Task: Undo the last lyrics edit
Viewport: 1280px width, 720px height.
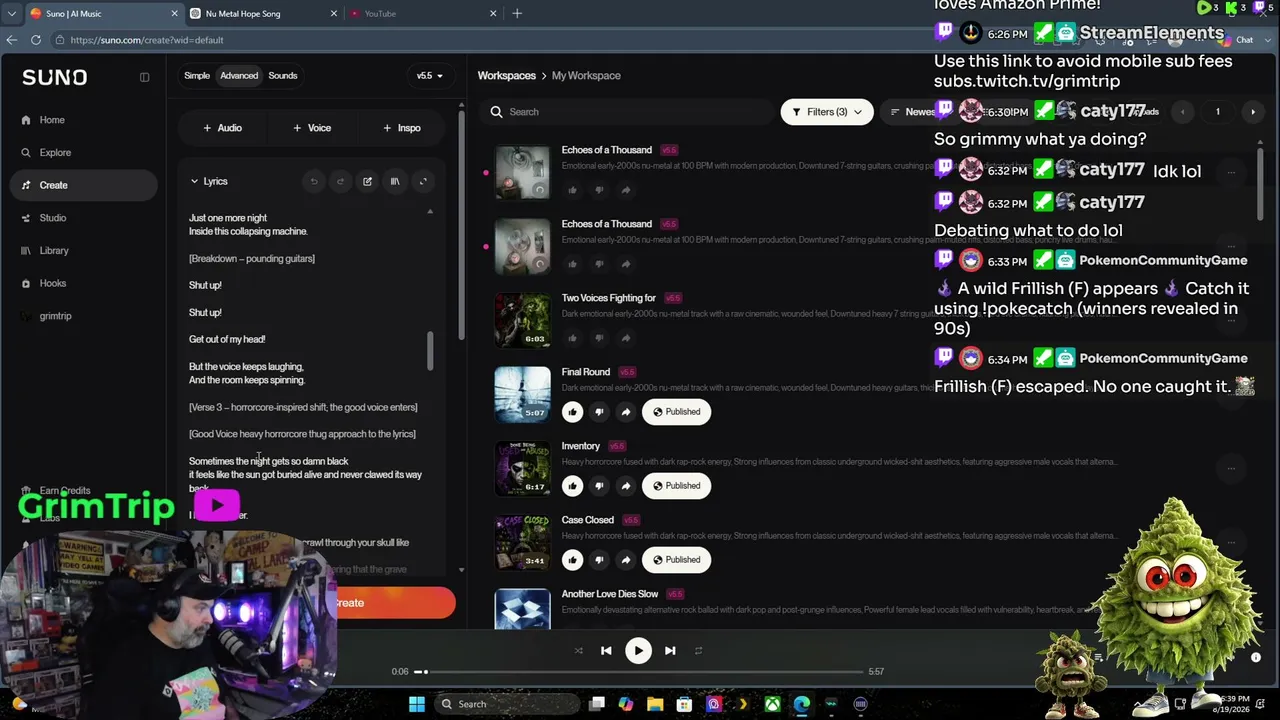Action: pyautogui.click(x=314, y=182)
